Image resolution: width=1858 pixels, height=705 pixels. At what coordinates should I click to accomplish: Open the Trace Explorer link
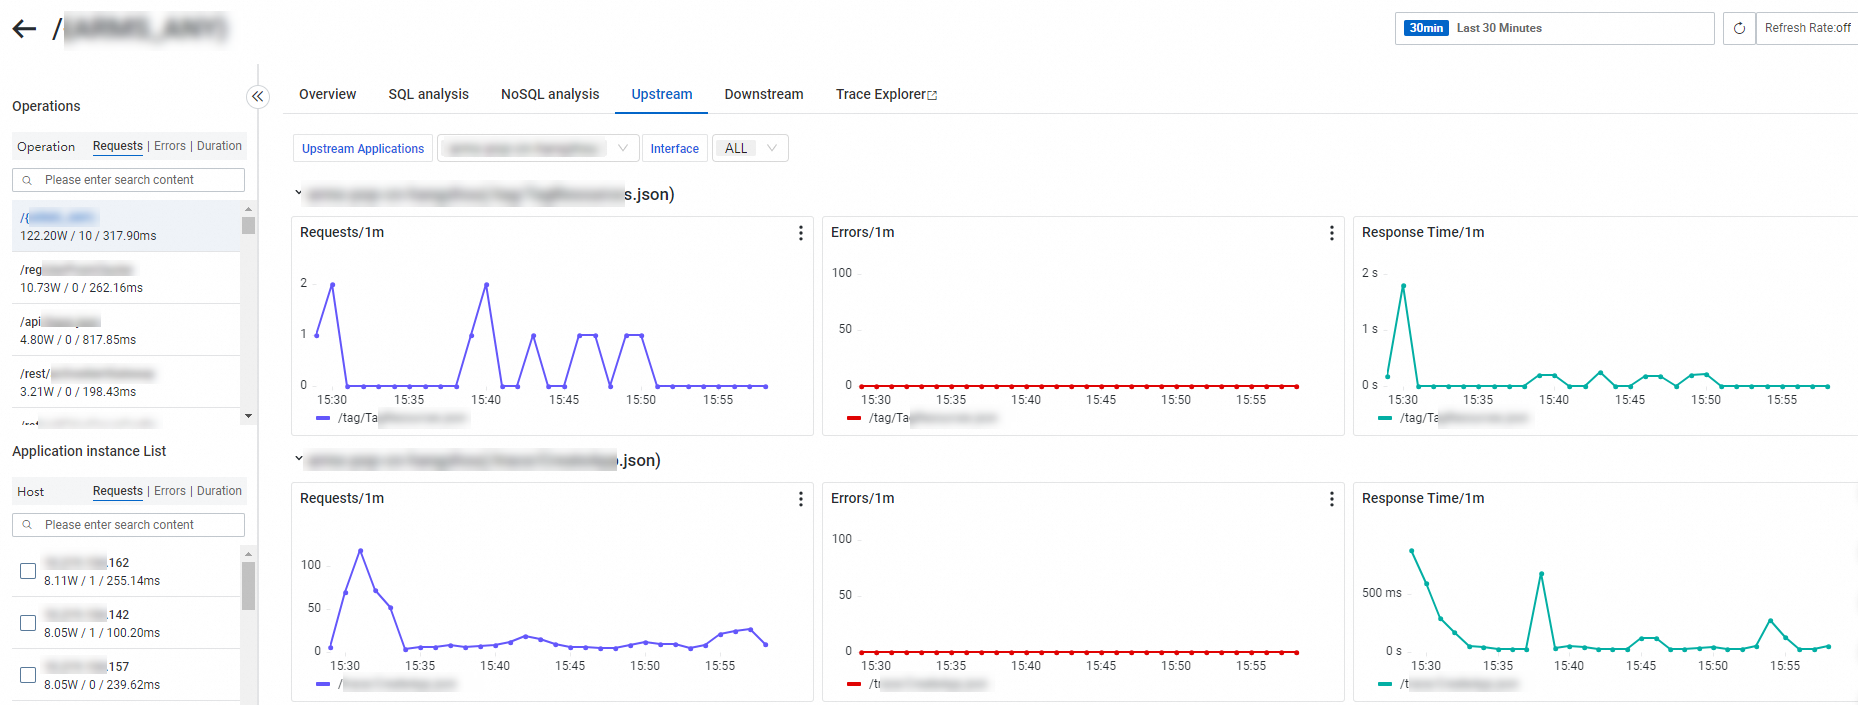(885, 94)
